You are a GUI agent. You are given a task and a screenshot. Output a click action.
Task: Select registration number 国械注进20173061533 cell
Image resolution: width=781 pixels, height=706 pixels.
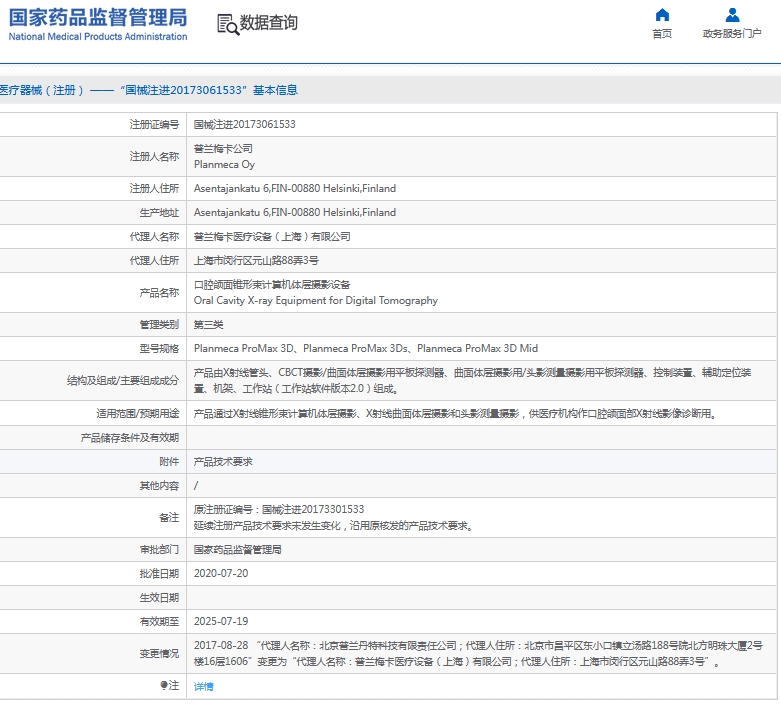(245, 125)
